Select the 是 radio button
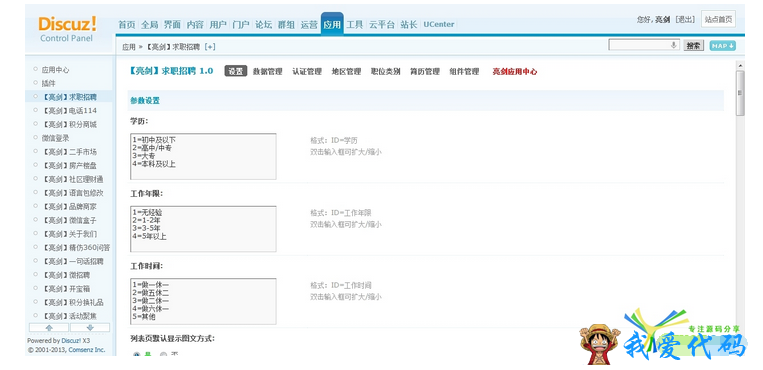Screen dimensions: 763x370 click(136, 355)
